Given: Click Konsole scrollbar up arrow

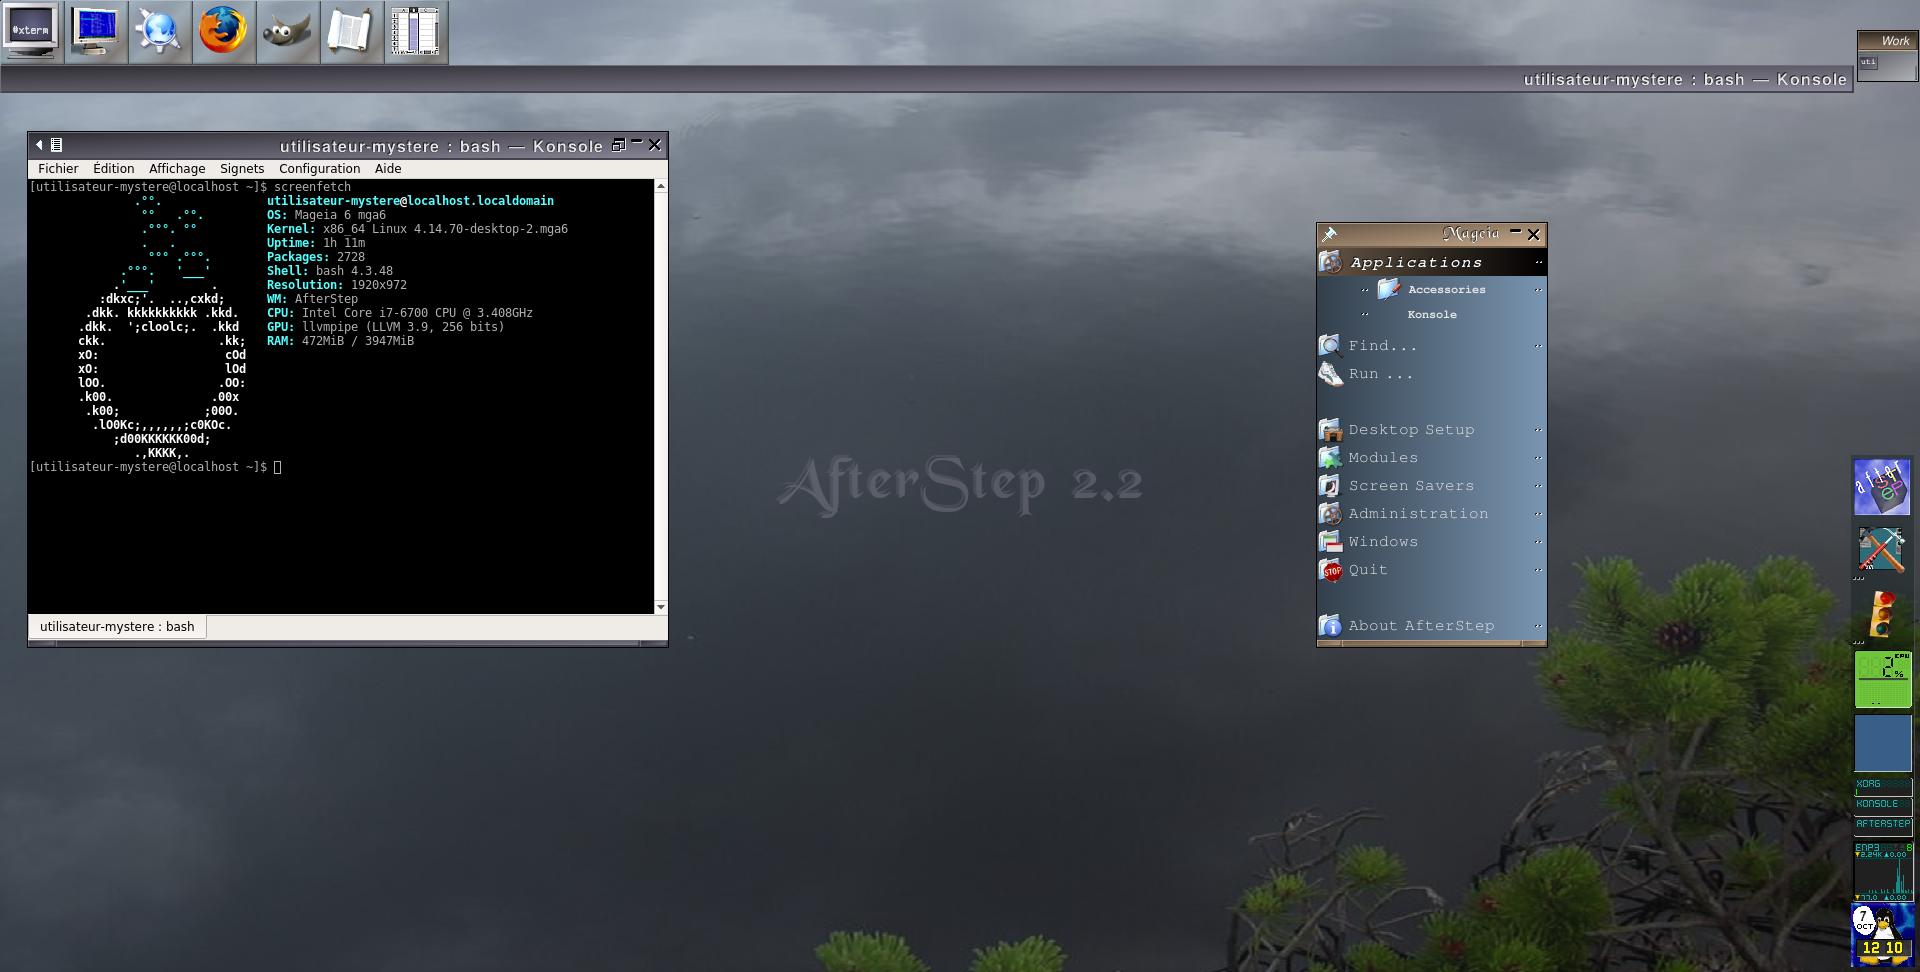Looking at the screenshot, I should 660,187.
